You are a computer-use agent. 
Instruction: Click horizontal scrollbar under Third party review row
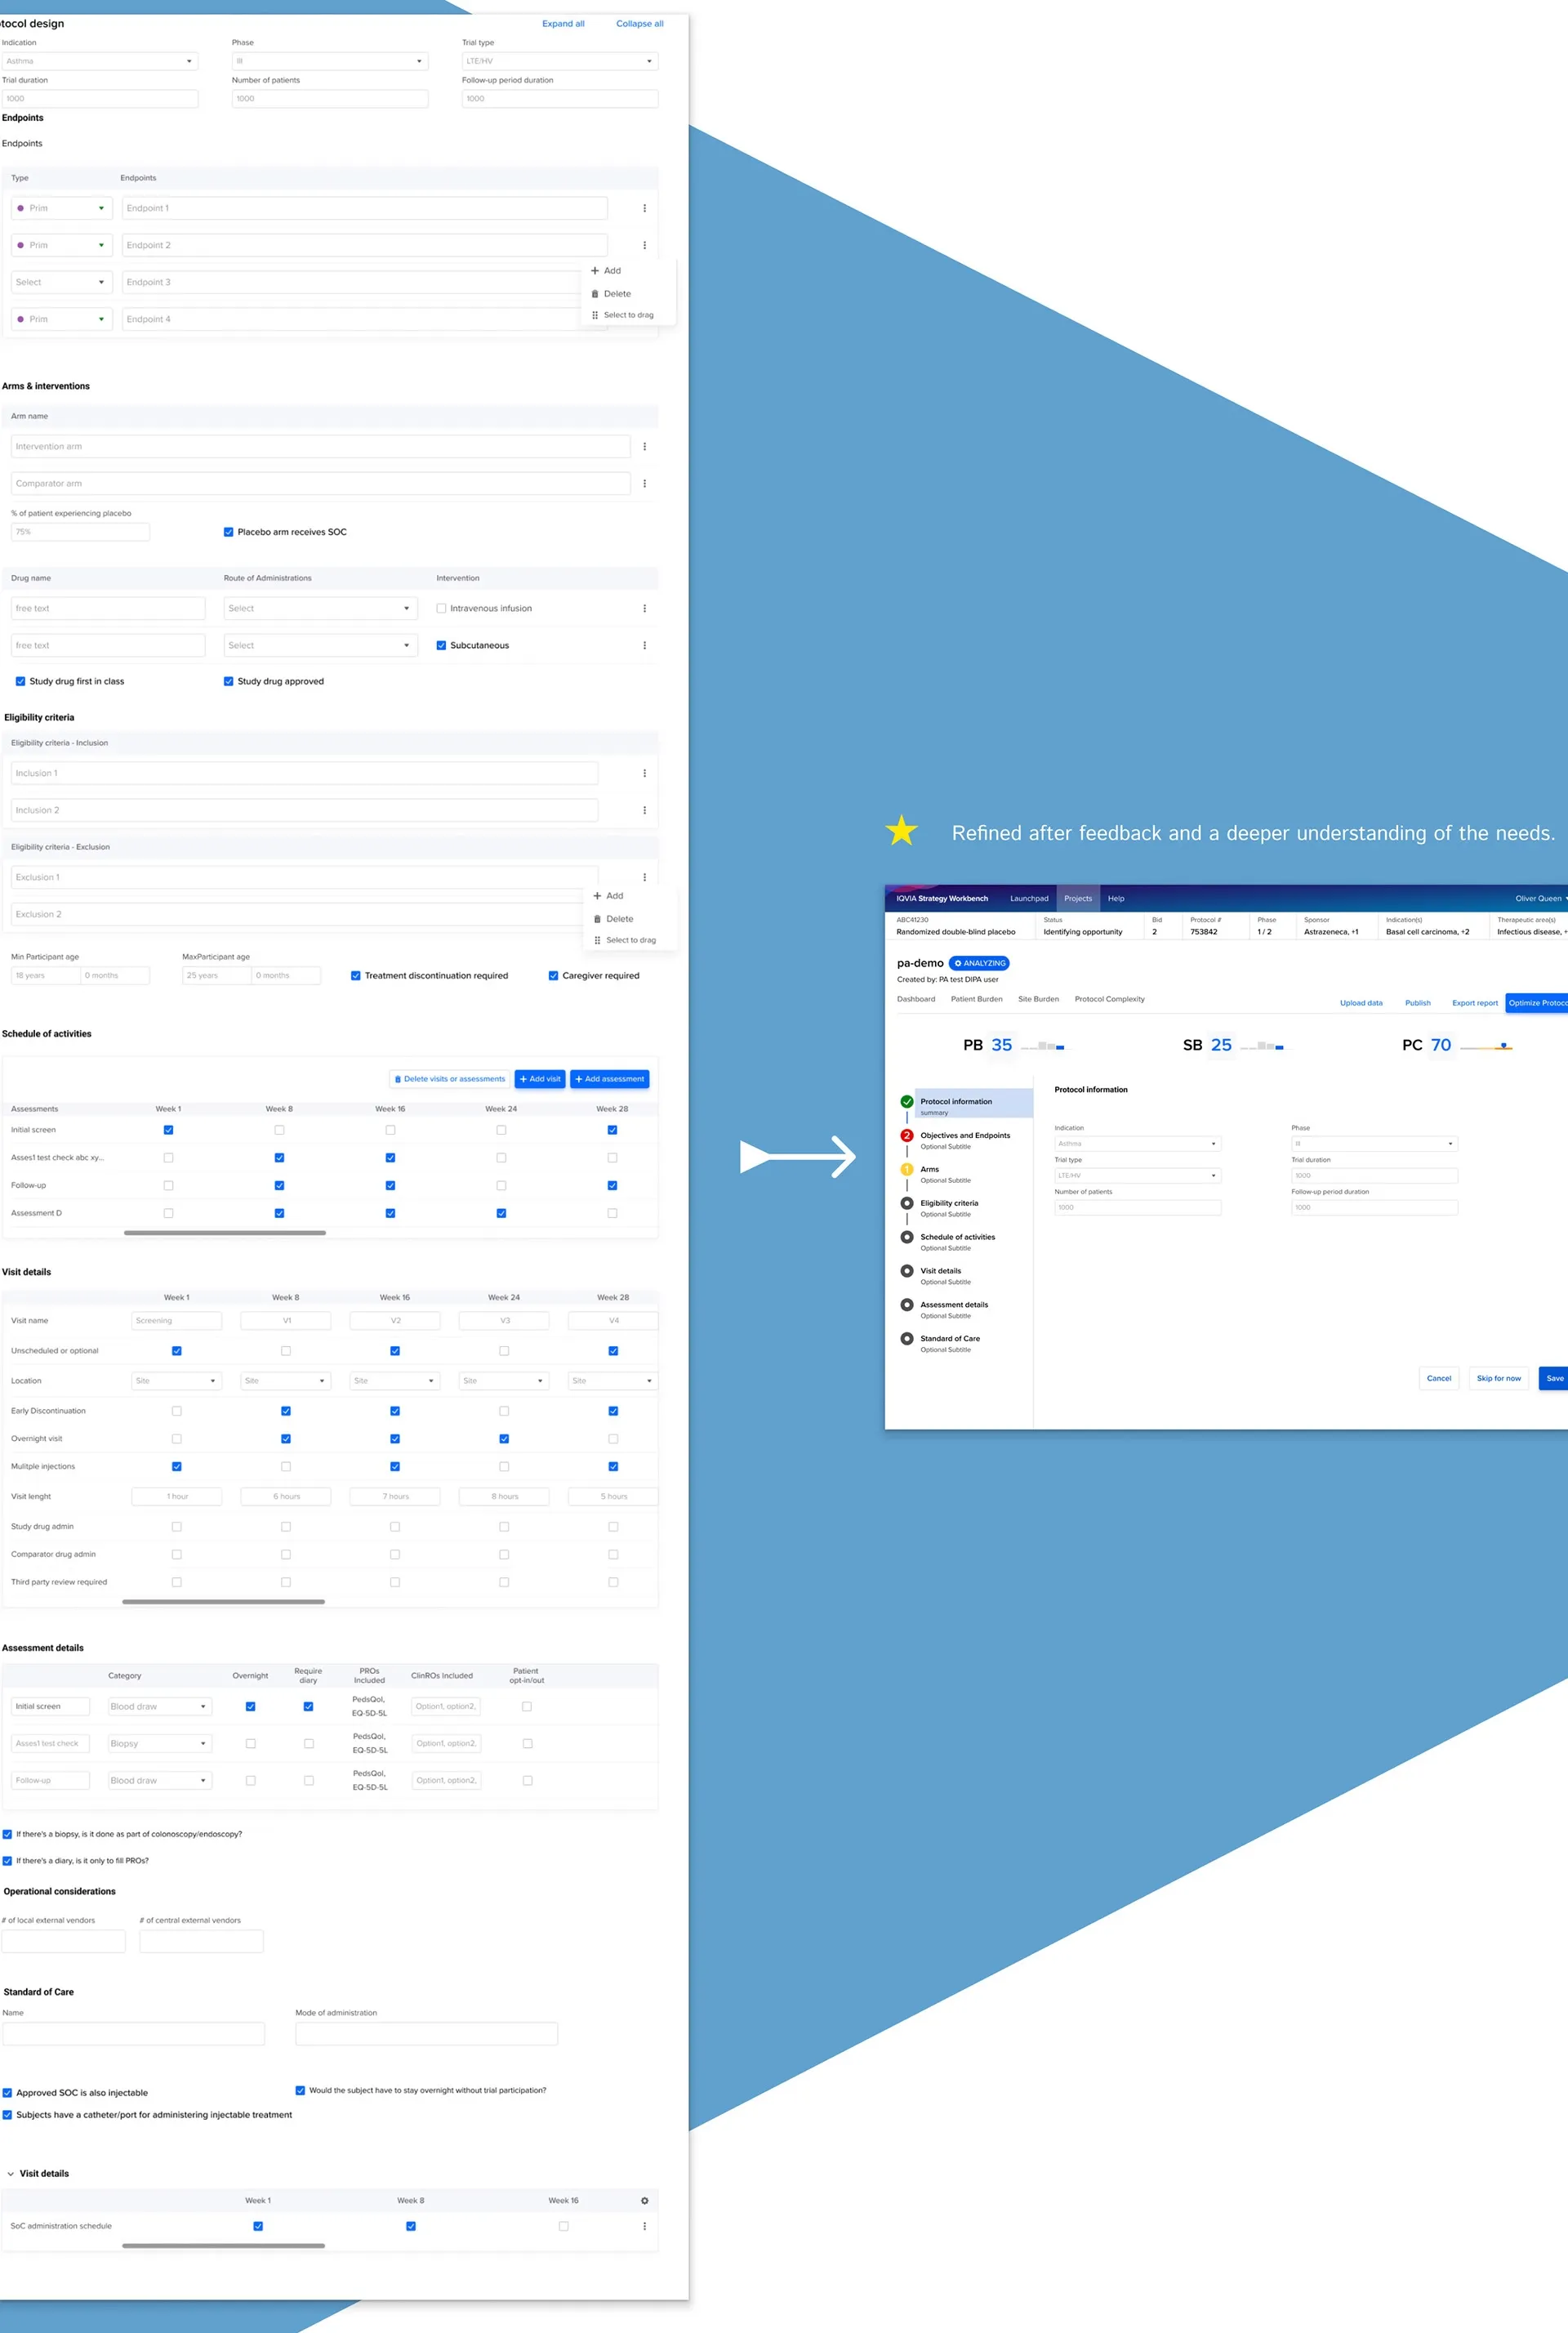tap(224, 1601)
